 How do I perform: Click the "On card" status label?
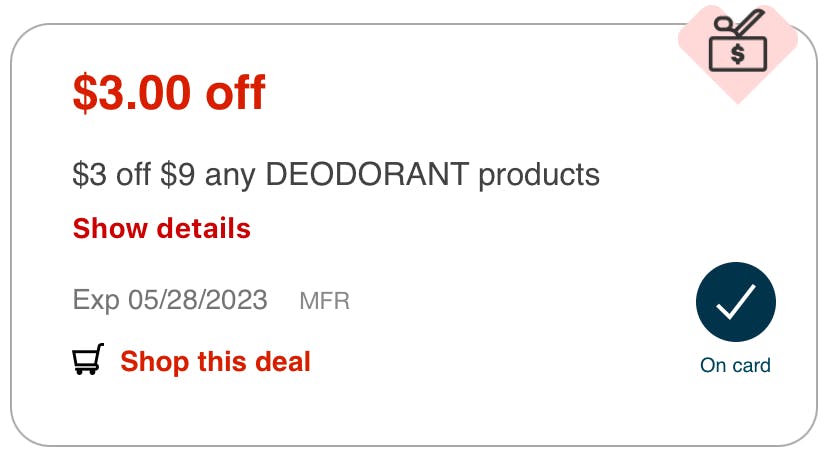click(x=735, y=366)
